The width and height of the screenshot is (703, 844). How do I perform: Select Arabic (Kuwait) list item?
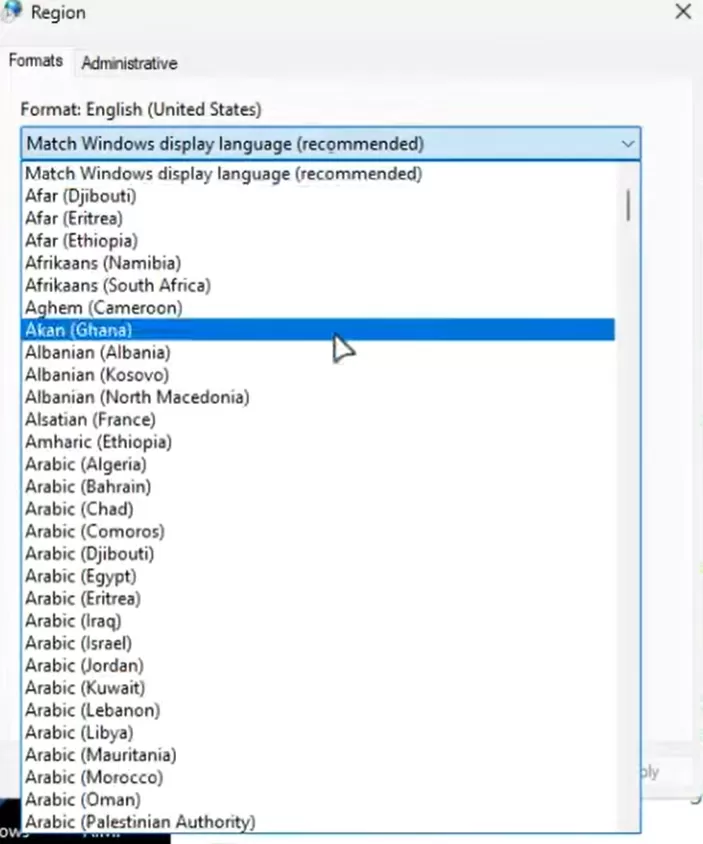point(319,688)
